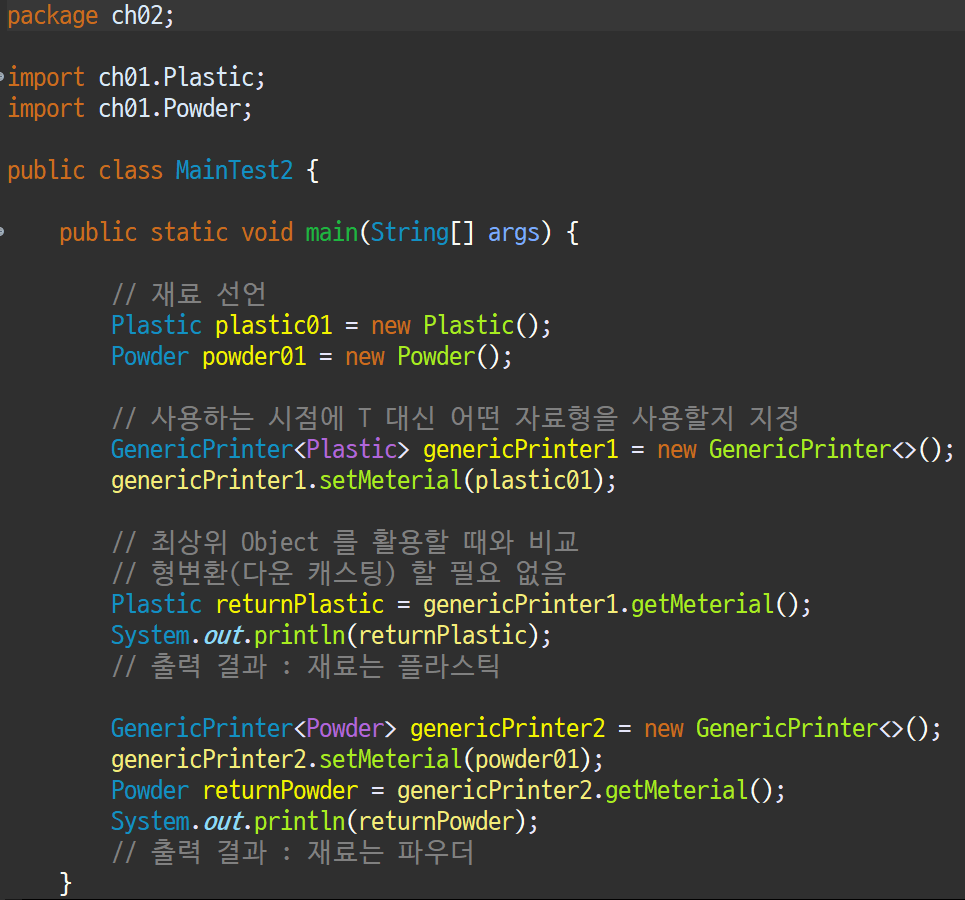This screenshot has height=900, width=965.
Task: Click the 'void' return type
Action: [267, 232]
